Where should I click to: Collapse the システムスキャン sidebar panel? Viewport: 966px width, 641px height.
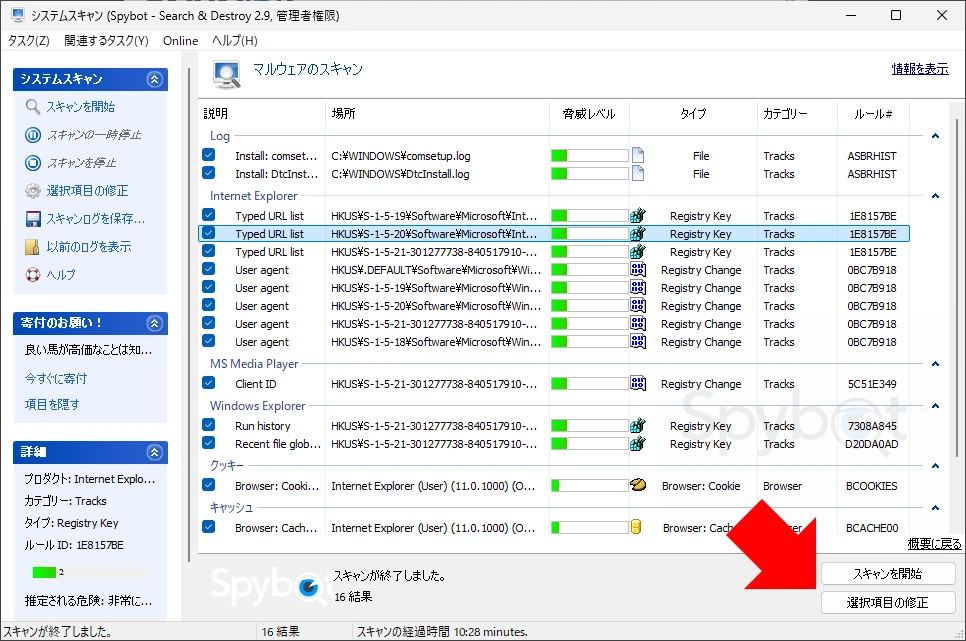pyautogui.click(x=155, y=79)
